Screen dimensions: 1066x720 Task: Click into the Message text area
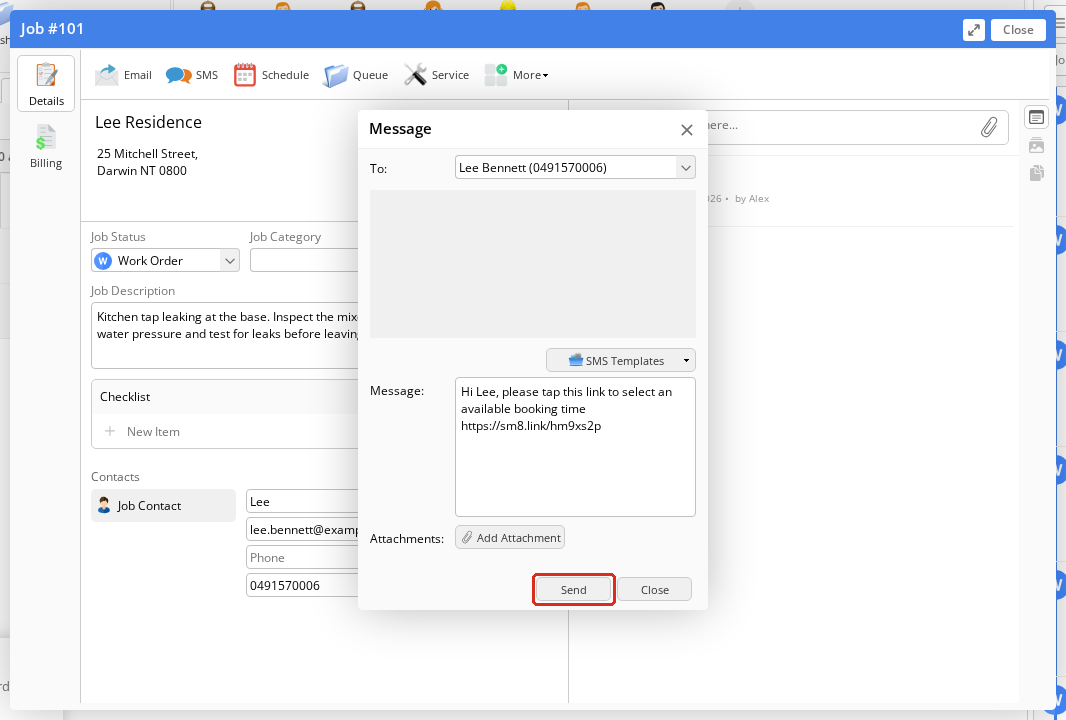575,447
